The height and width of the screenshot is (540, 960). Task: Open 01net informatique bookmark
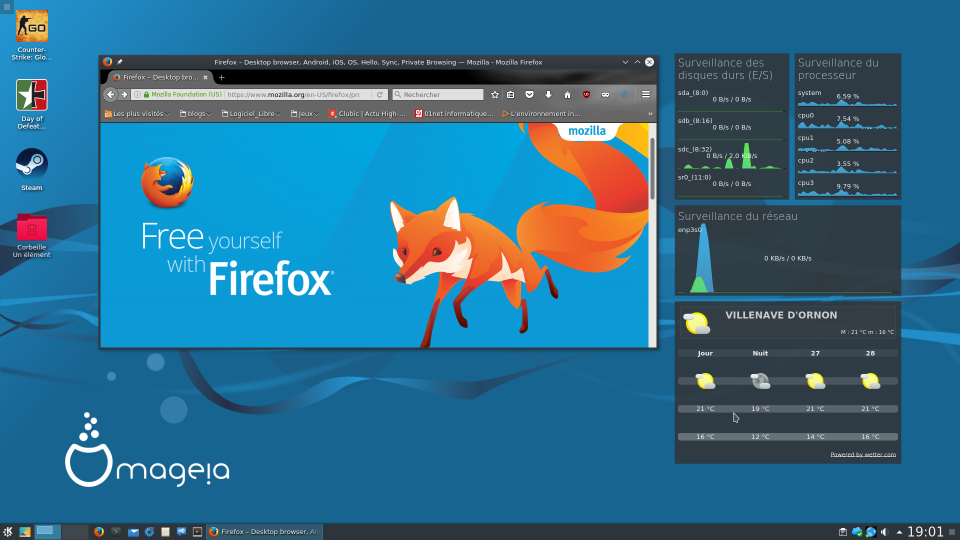pyautogui.click(x=454, y=113)
